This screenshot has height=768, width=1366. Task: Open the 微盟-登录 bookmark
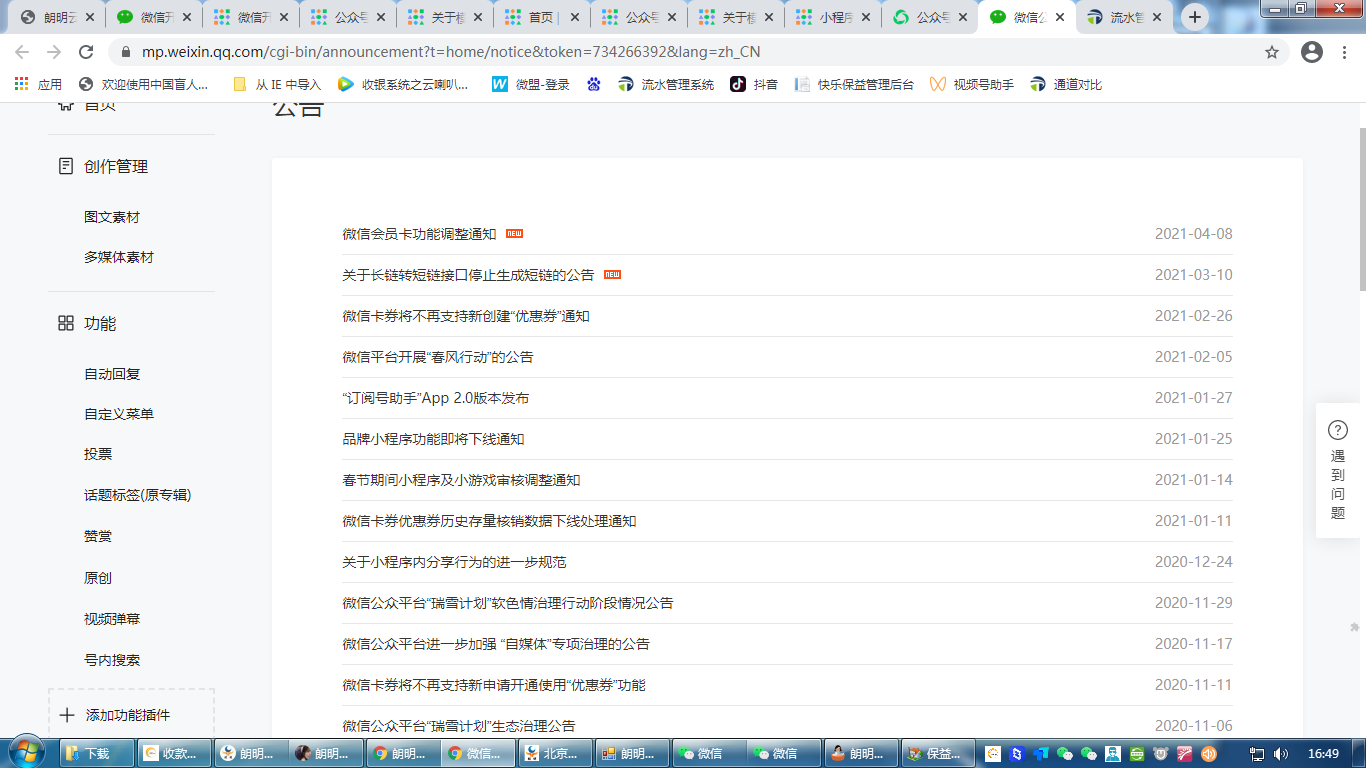pyautogui.click(x=531, y=84)
